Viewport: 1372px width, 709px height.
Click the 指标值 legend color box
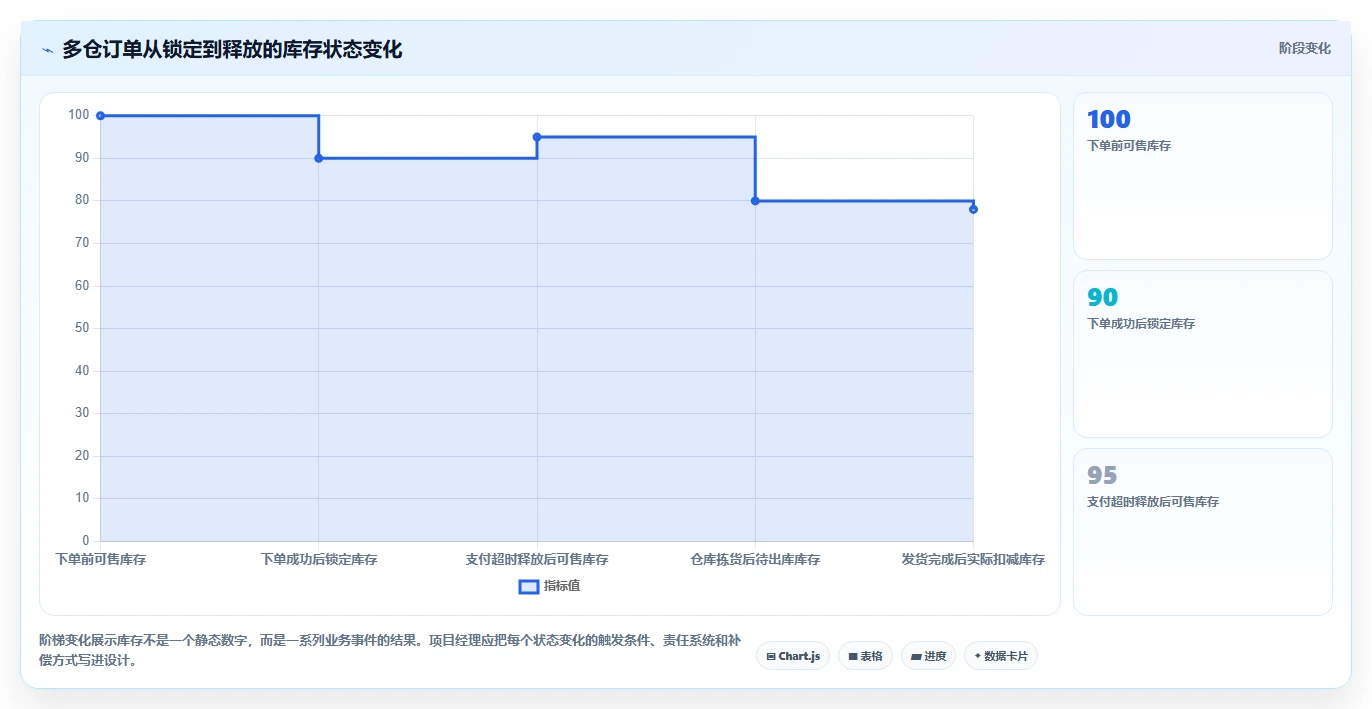coord(529,586)
